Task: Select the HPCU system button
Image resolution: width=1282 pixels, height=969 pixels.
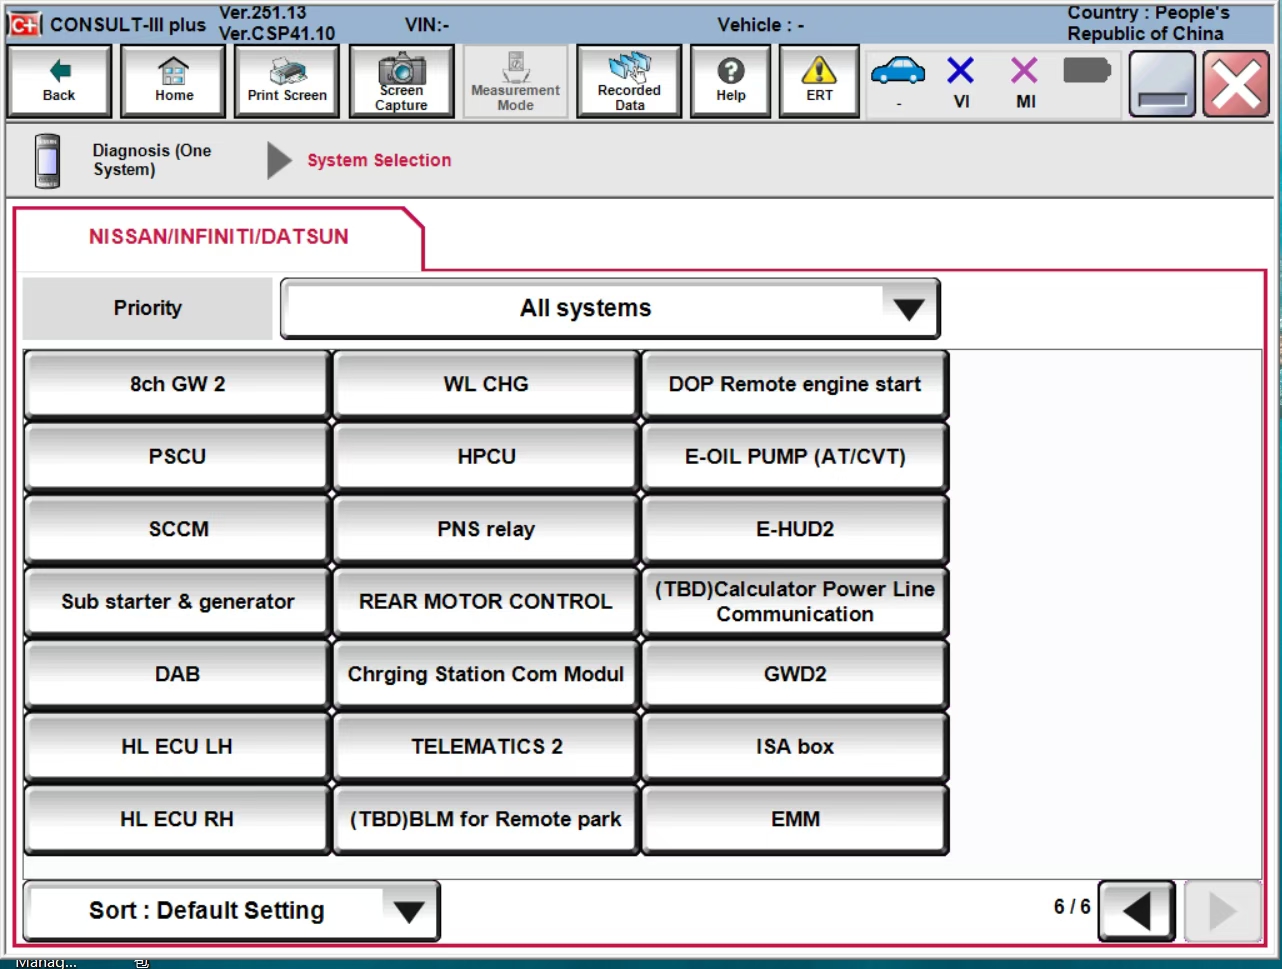Action: click(x=486, y=457)
